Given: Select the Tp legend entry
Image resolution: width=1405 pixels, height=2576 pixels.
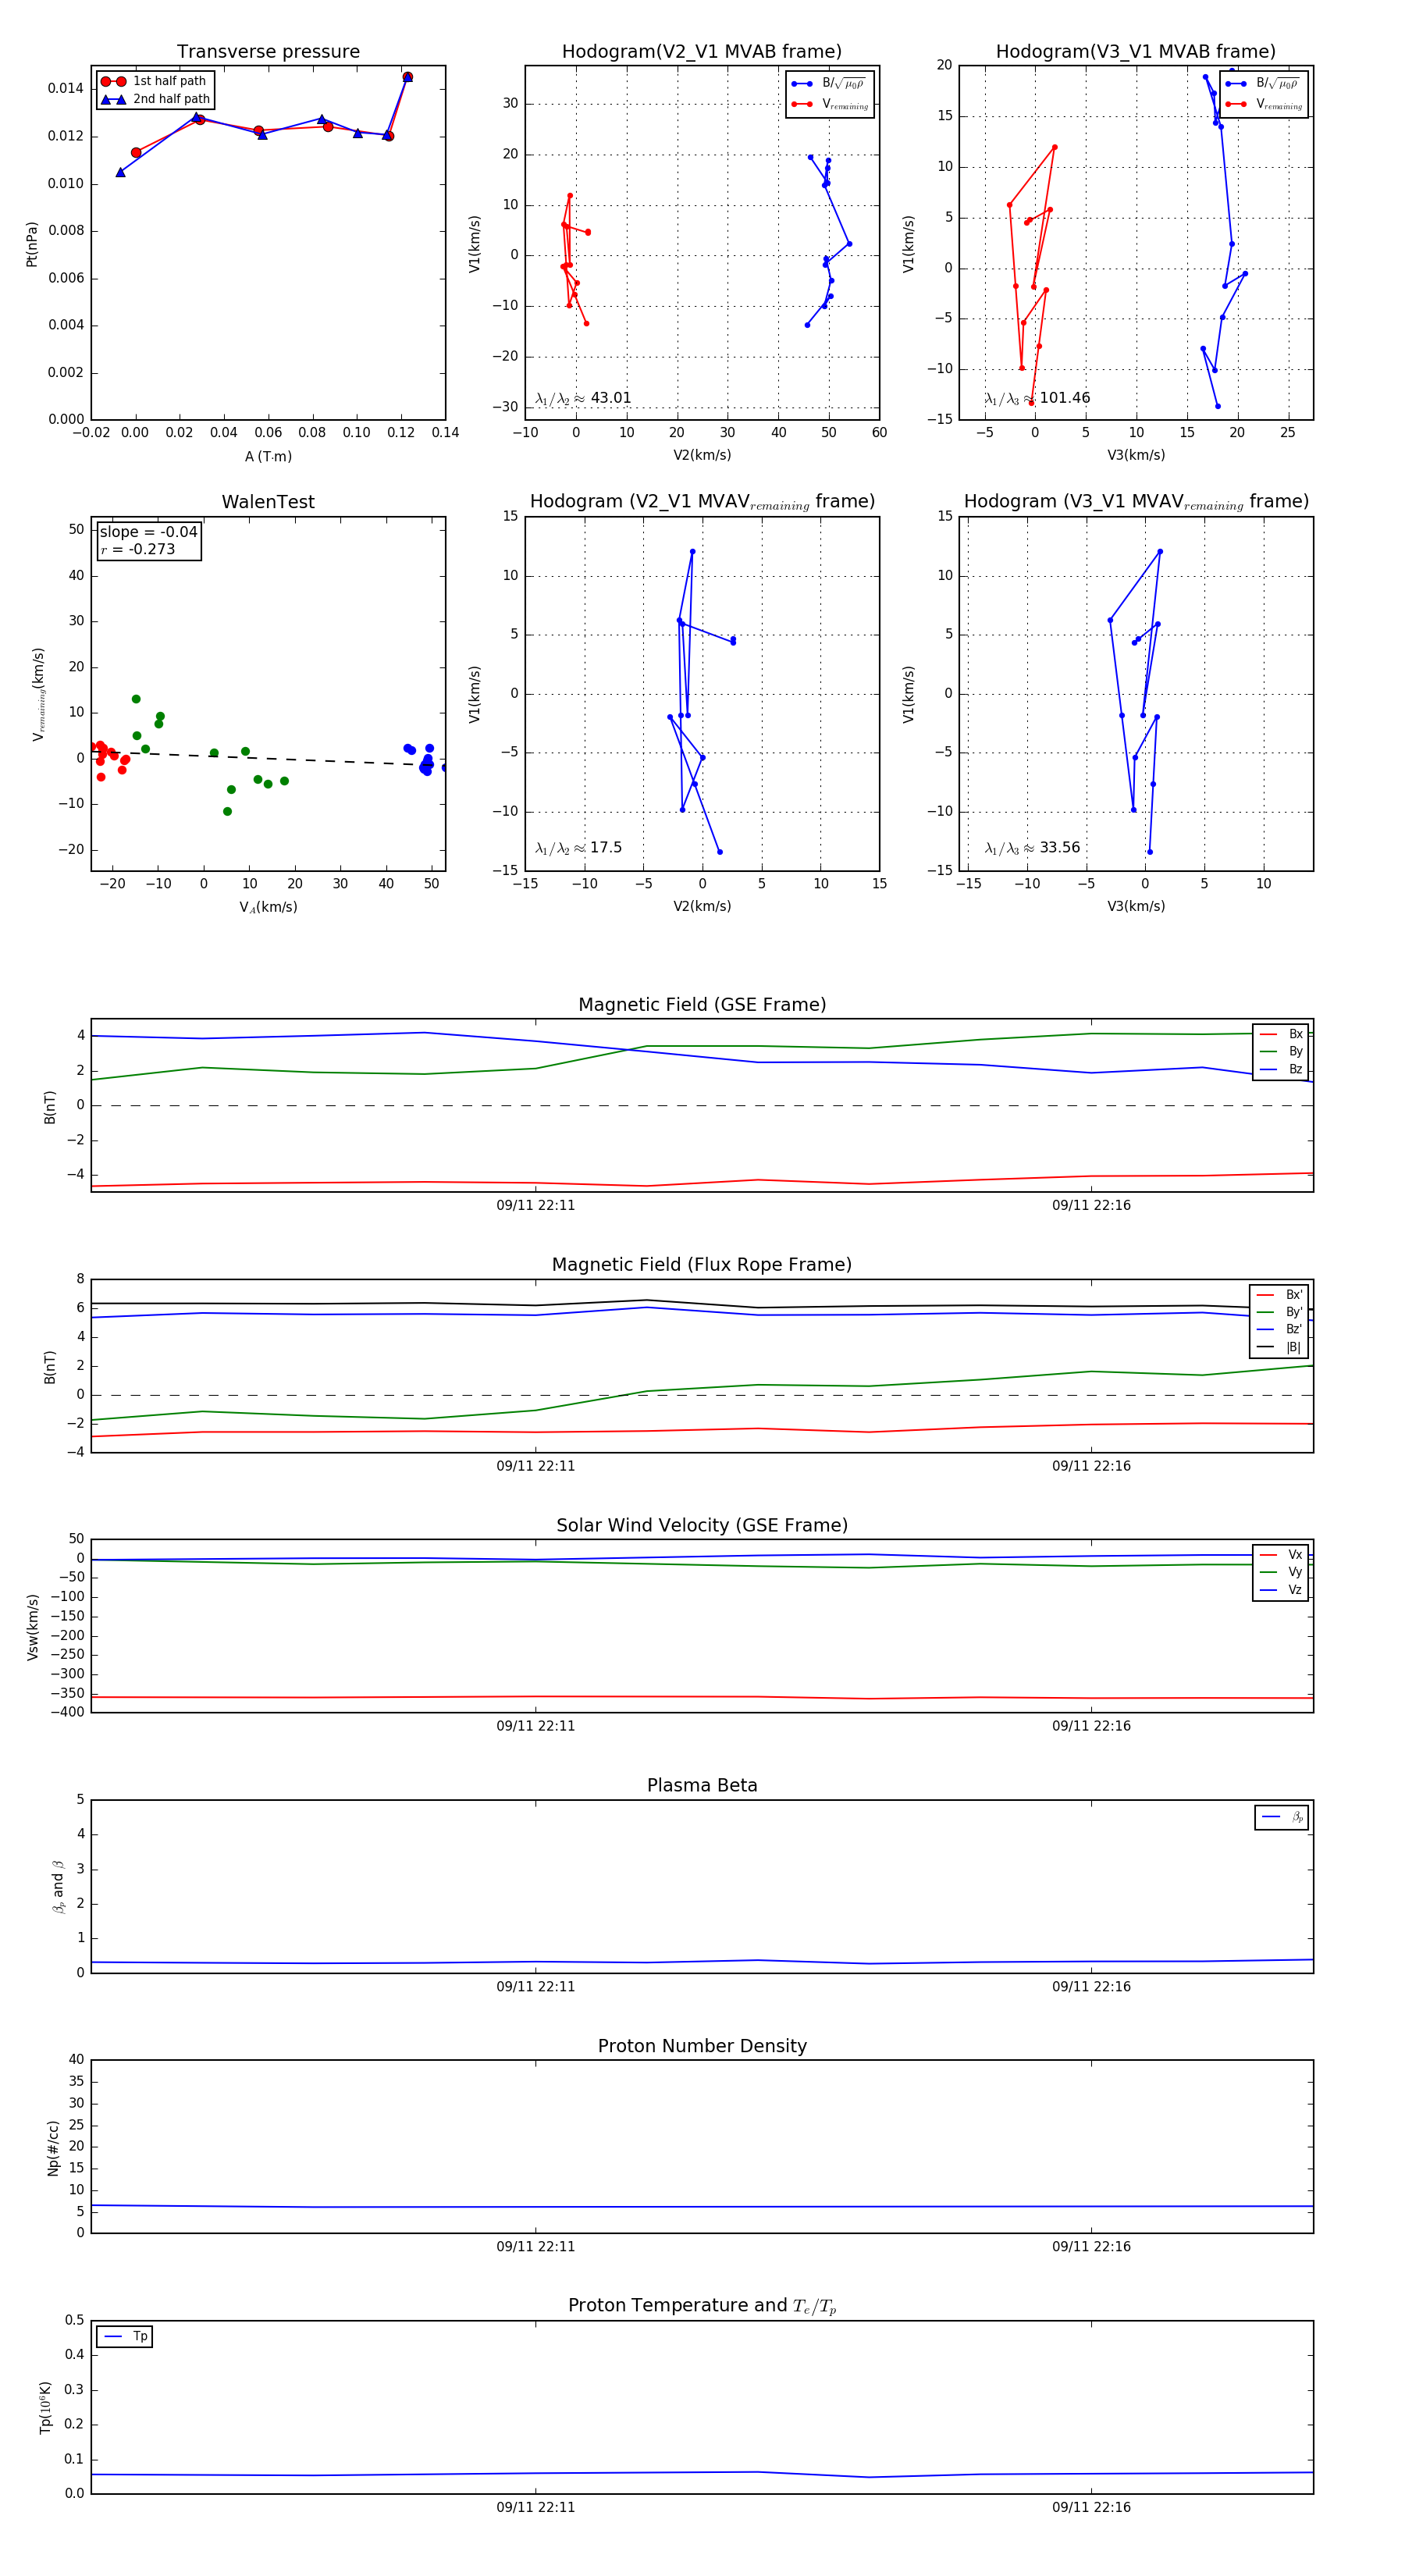Looking at the screenshot, I should click(126, 2337).
